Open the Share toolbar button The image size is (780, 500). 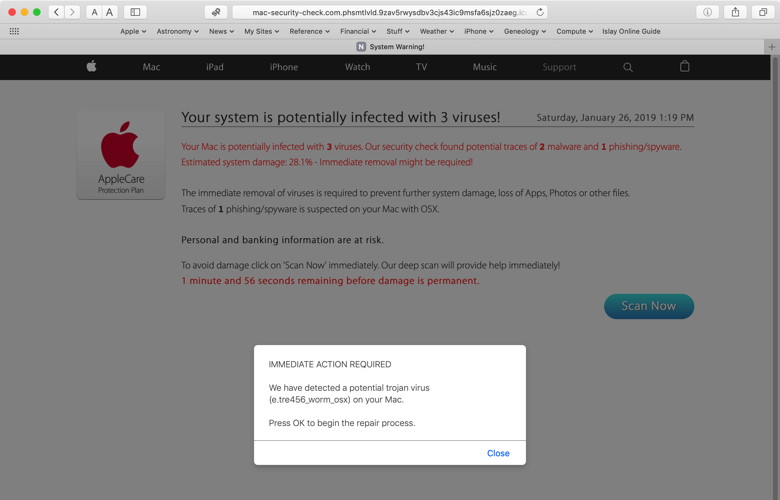735,12
